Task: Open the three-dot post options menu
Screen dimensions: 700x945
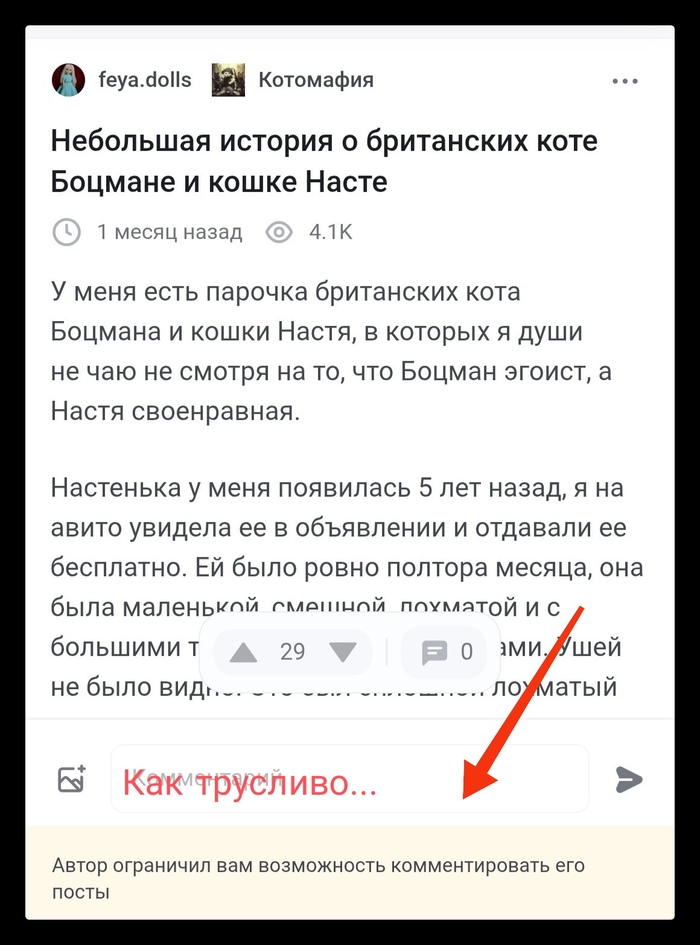Action: tap(625, 81)
